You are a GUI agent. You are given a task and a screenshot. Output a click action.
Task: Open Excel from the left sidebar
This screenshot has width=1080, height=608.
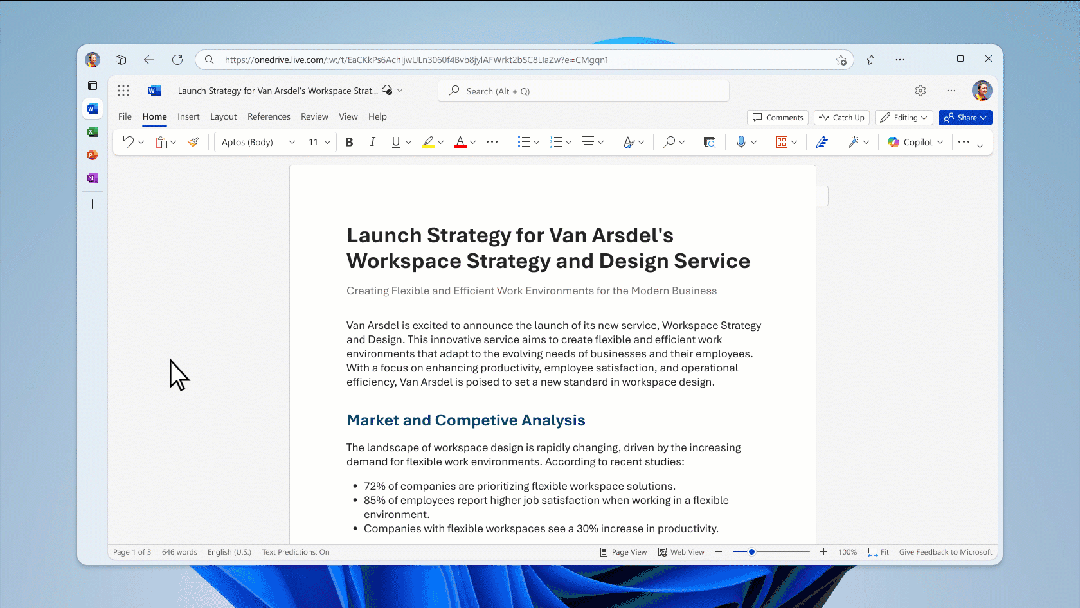92,131
